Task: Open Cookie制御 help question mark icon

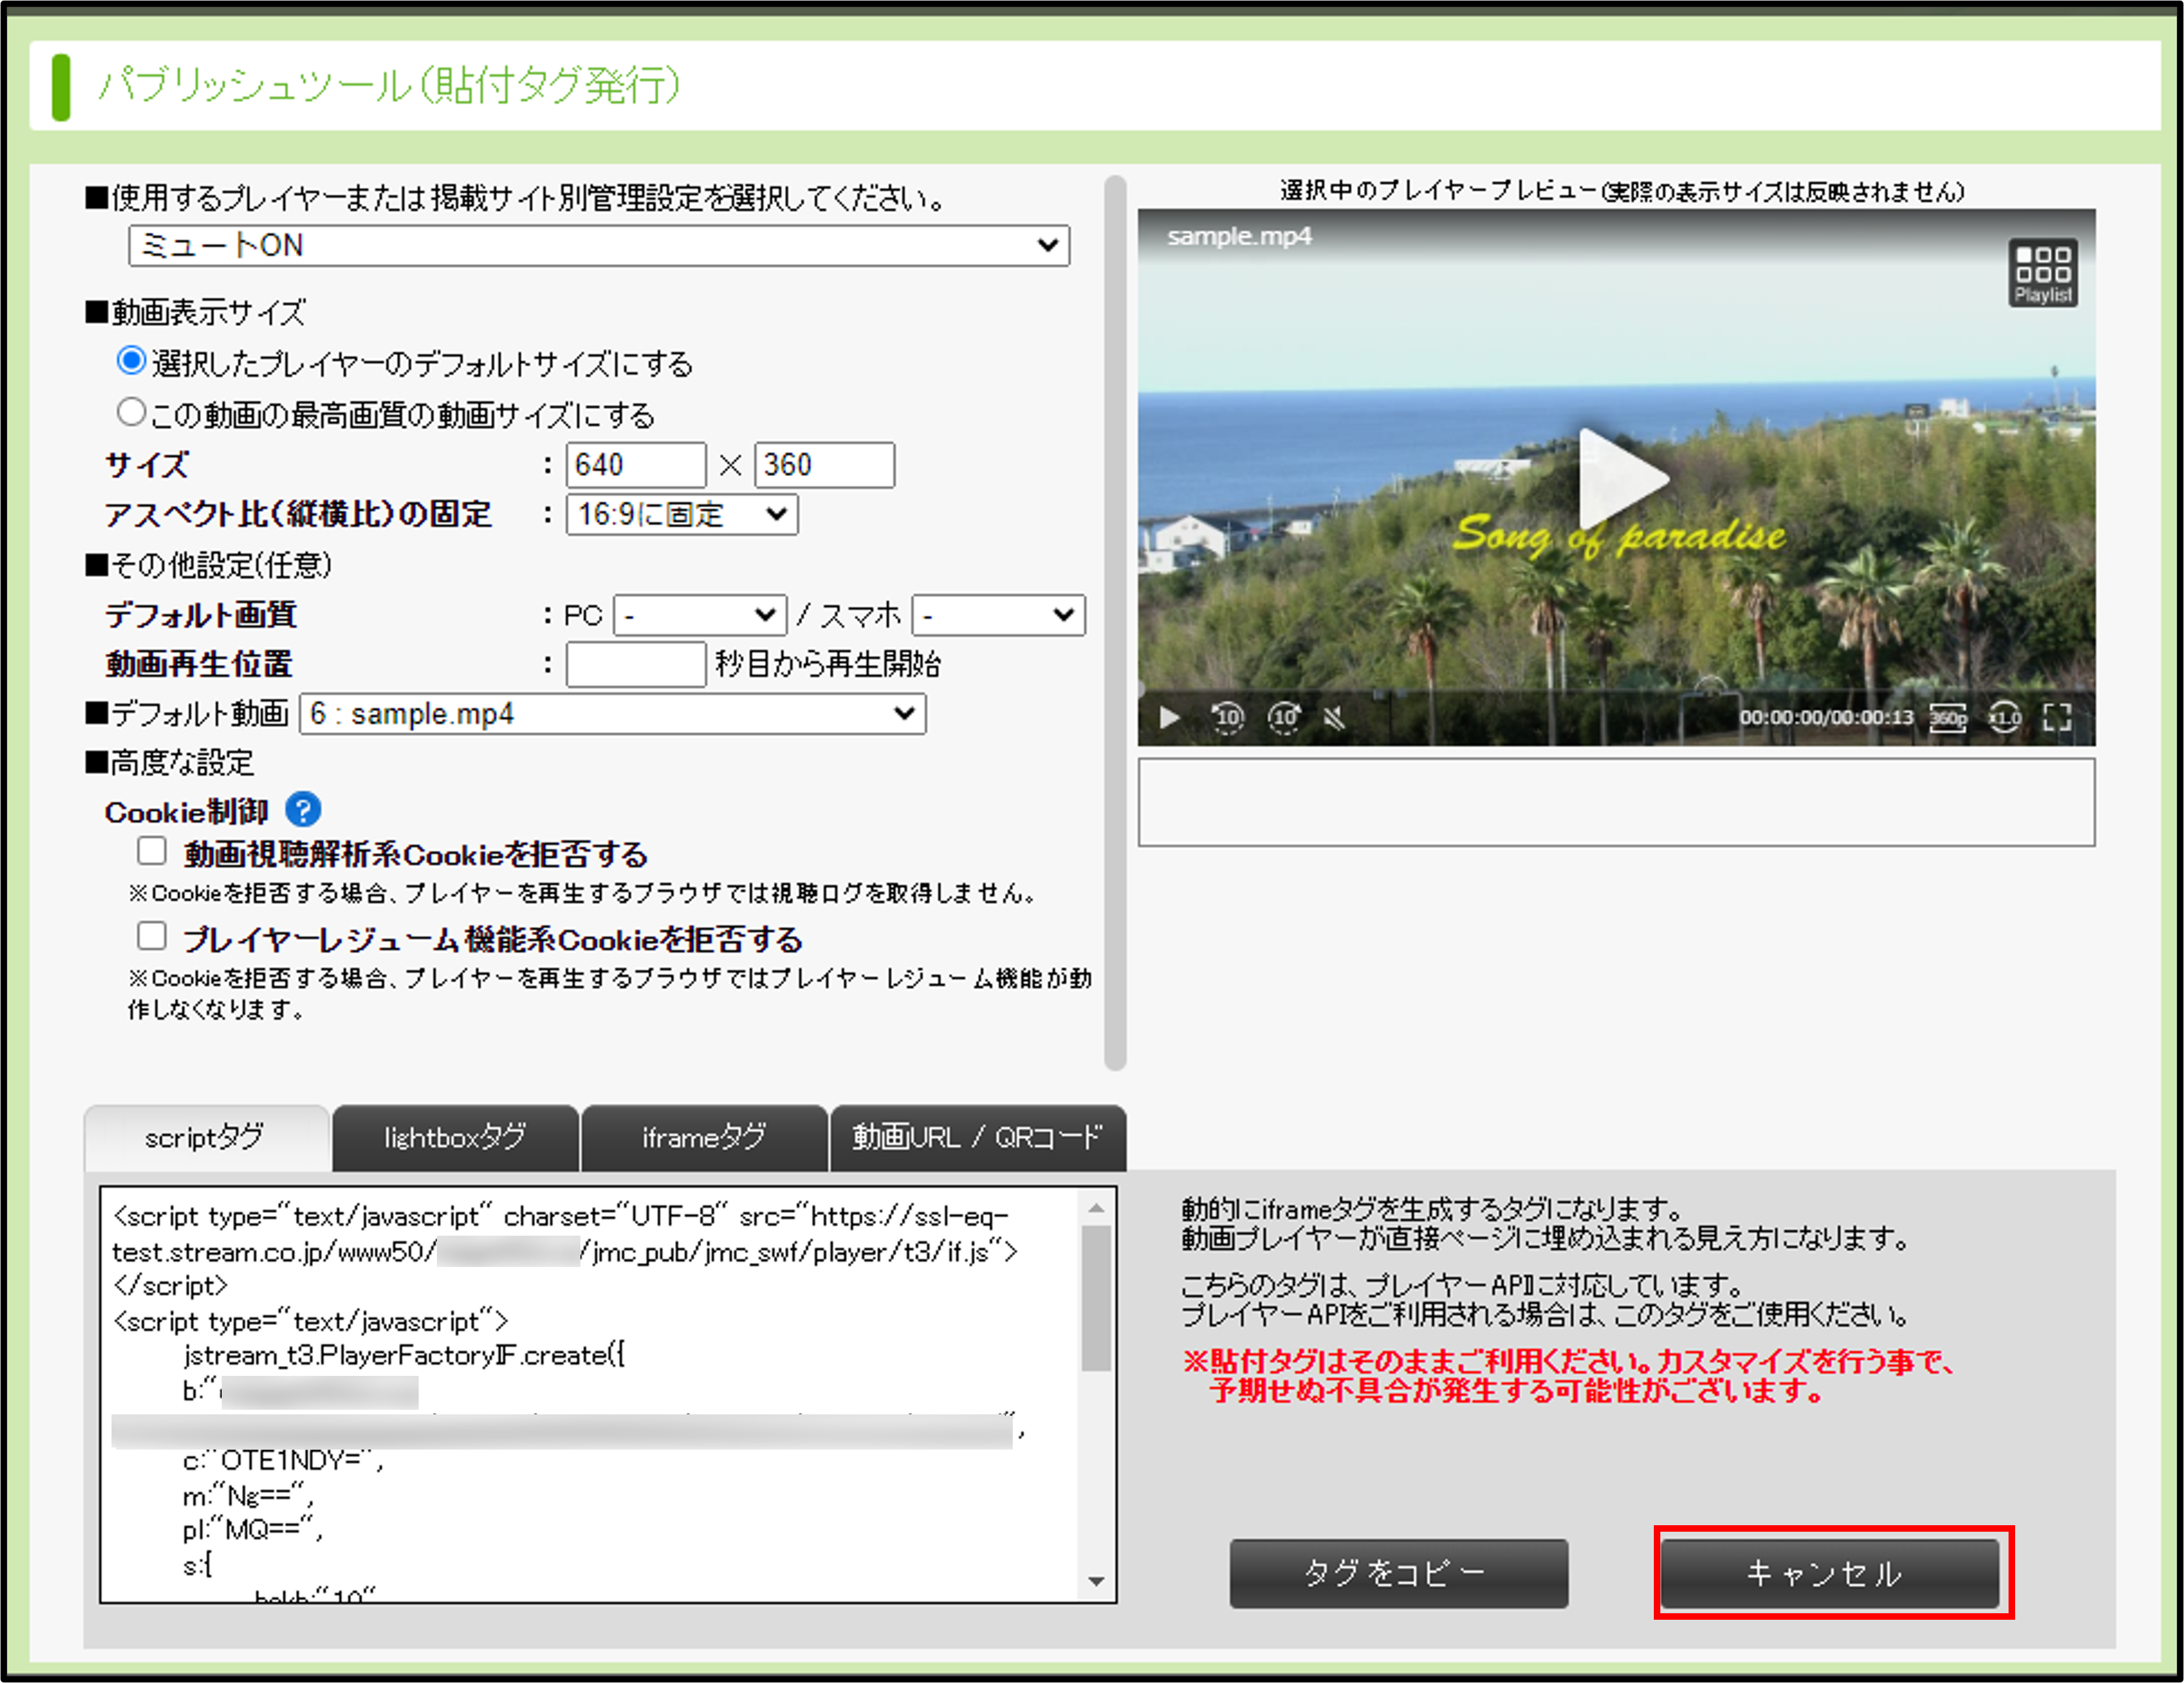Action: pos(303,810)
